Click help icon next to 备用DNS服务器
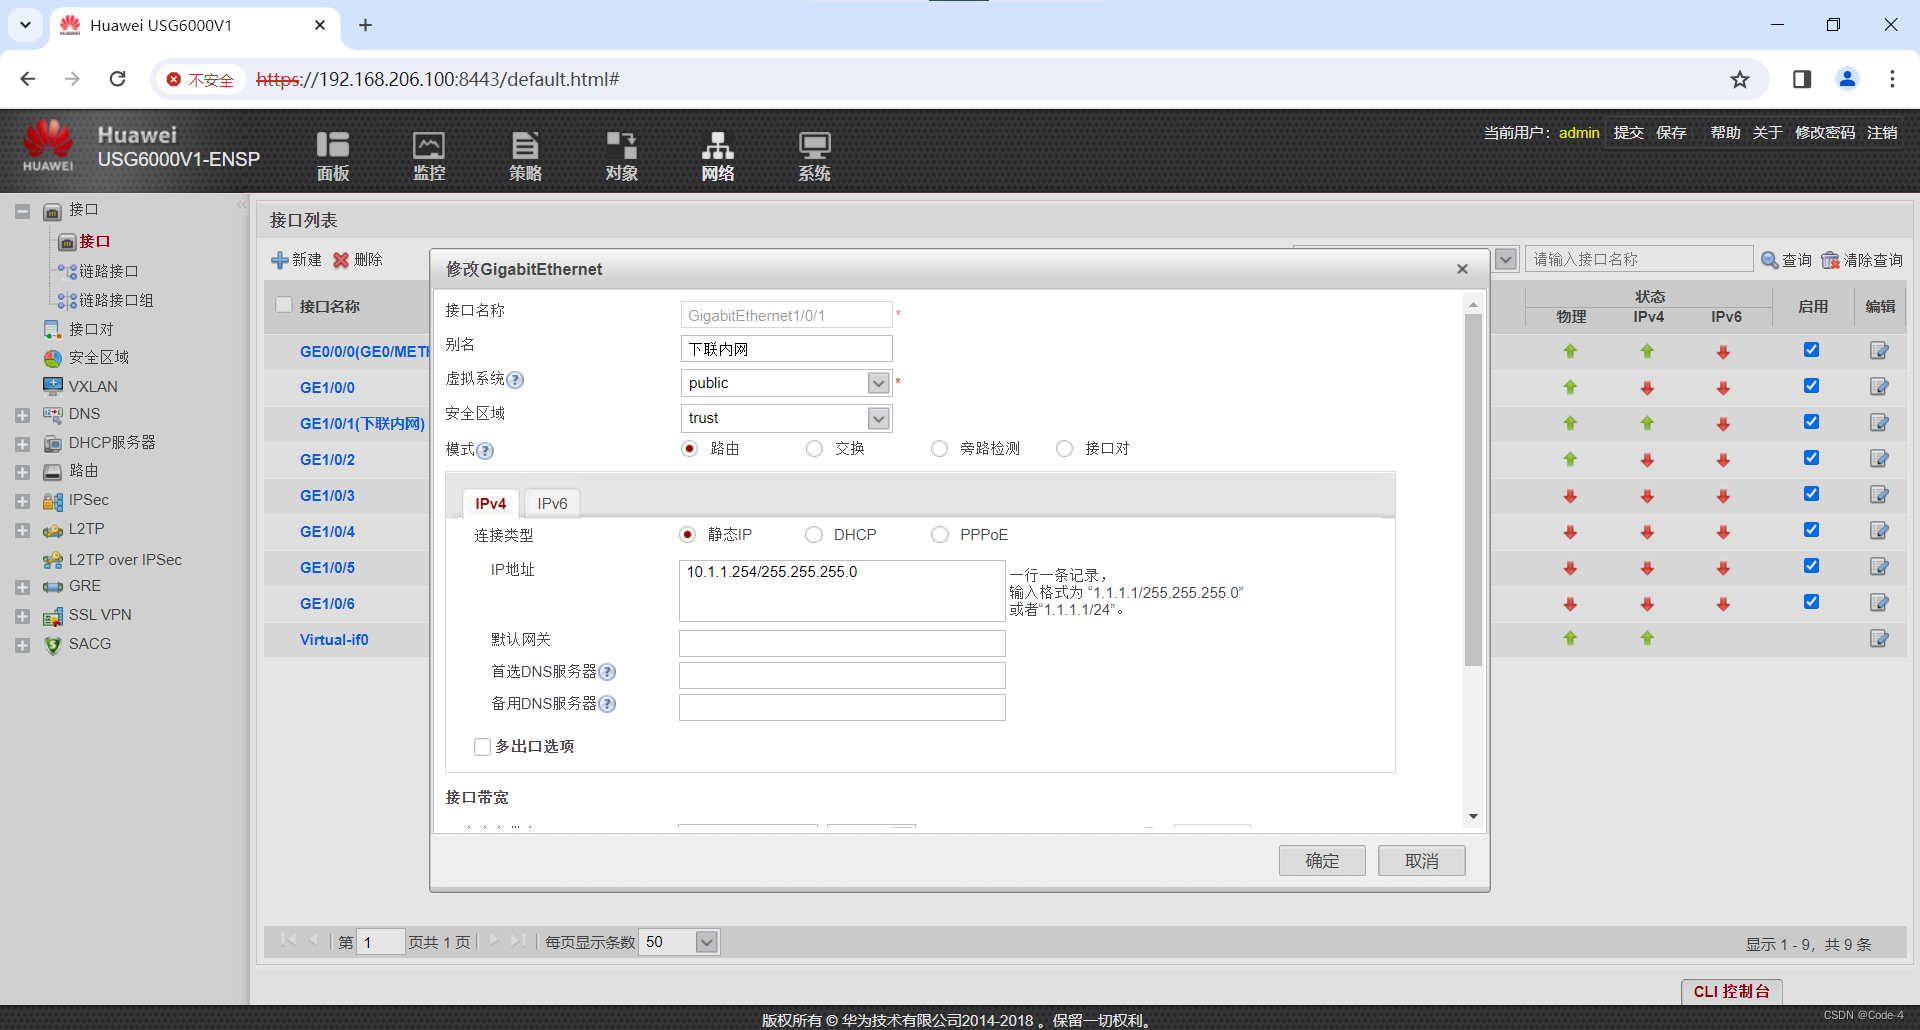 [x=607, y=704]
